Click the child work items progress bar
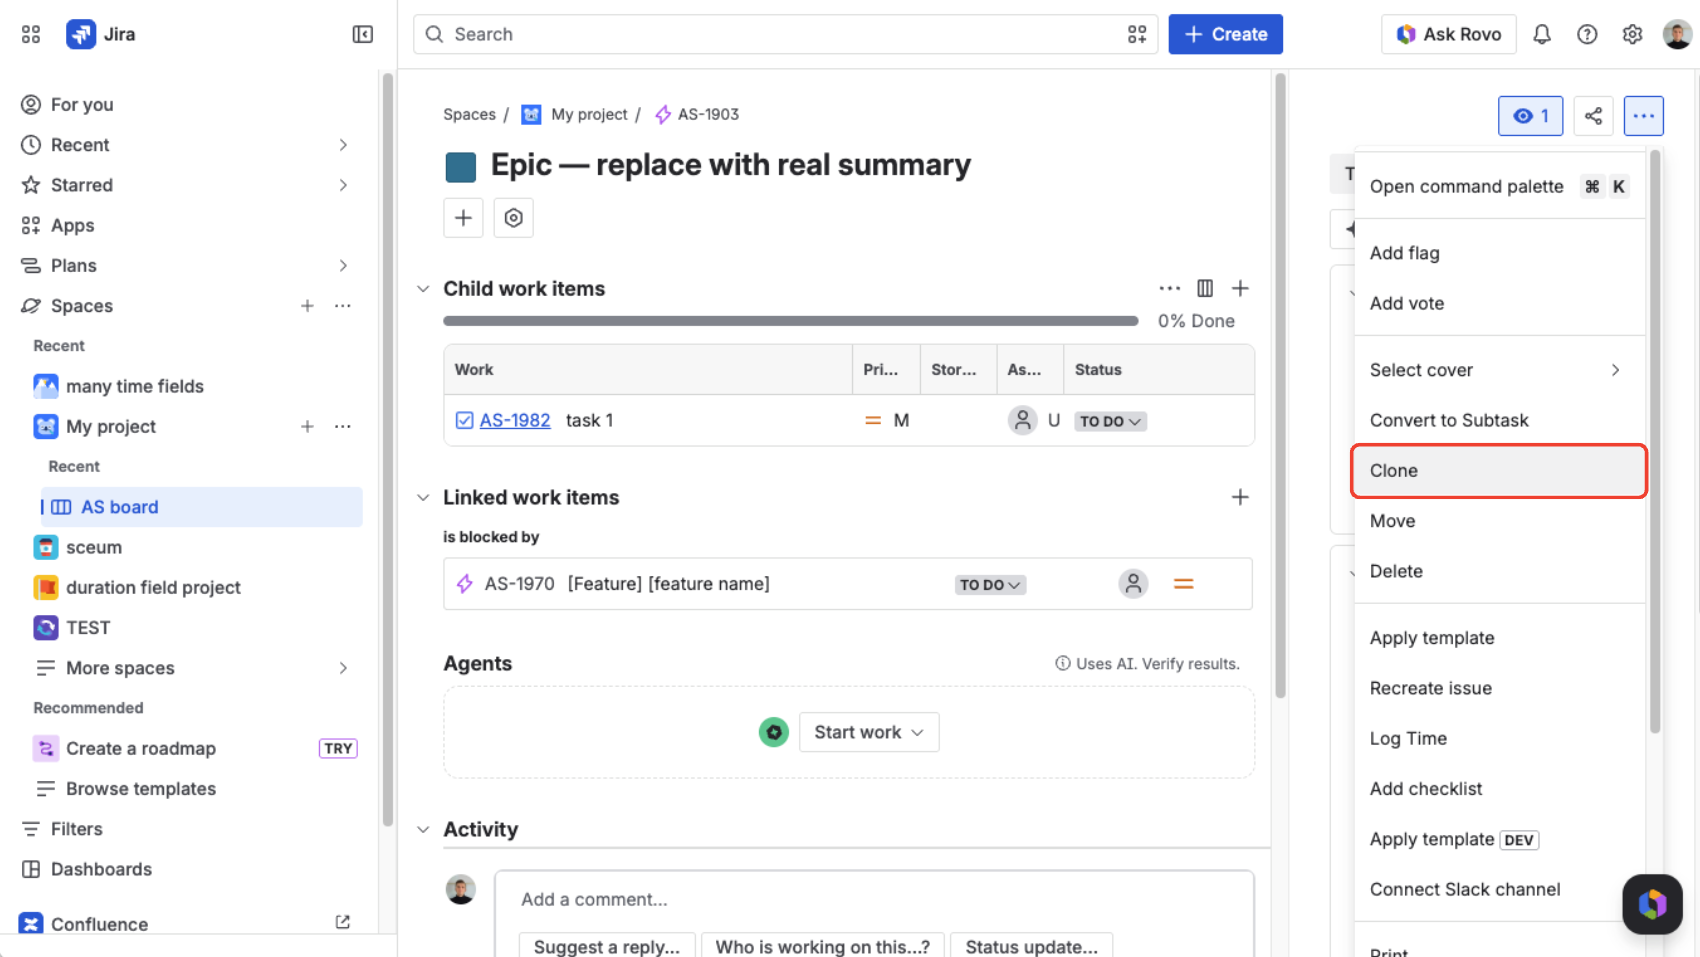This screenshot has width=1700, height=957. pyautogui.click(x=791, y=321)
